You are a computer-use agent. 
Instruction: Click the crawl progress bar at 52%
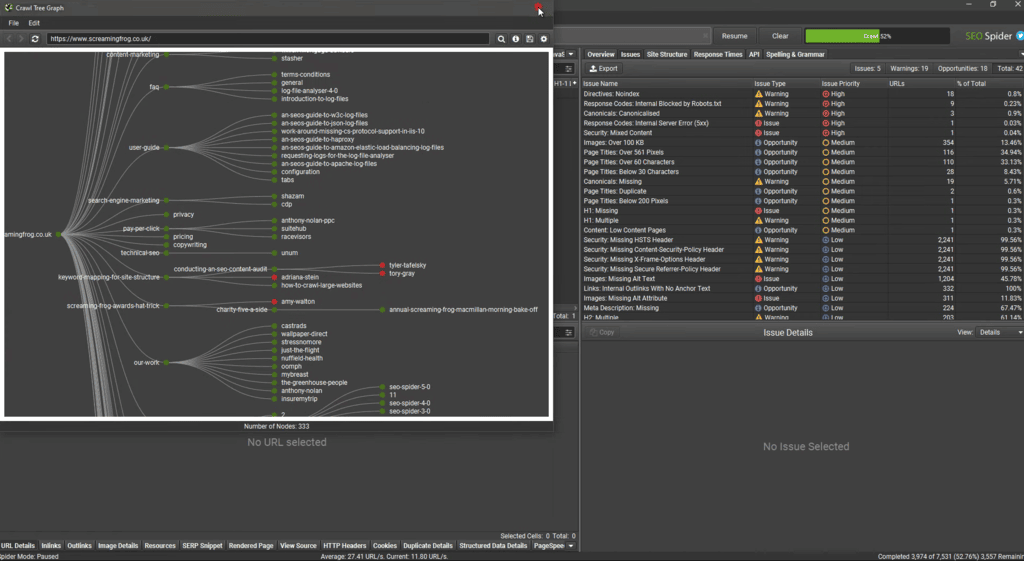click(x=877, y=36)
